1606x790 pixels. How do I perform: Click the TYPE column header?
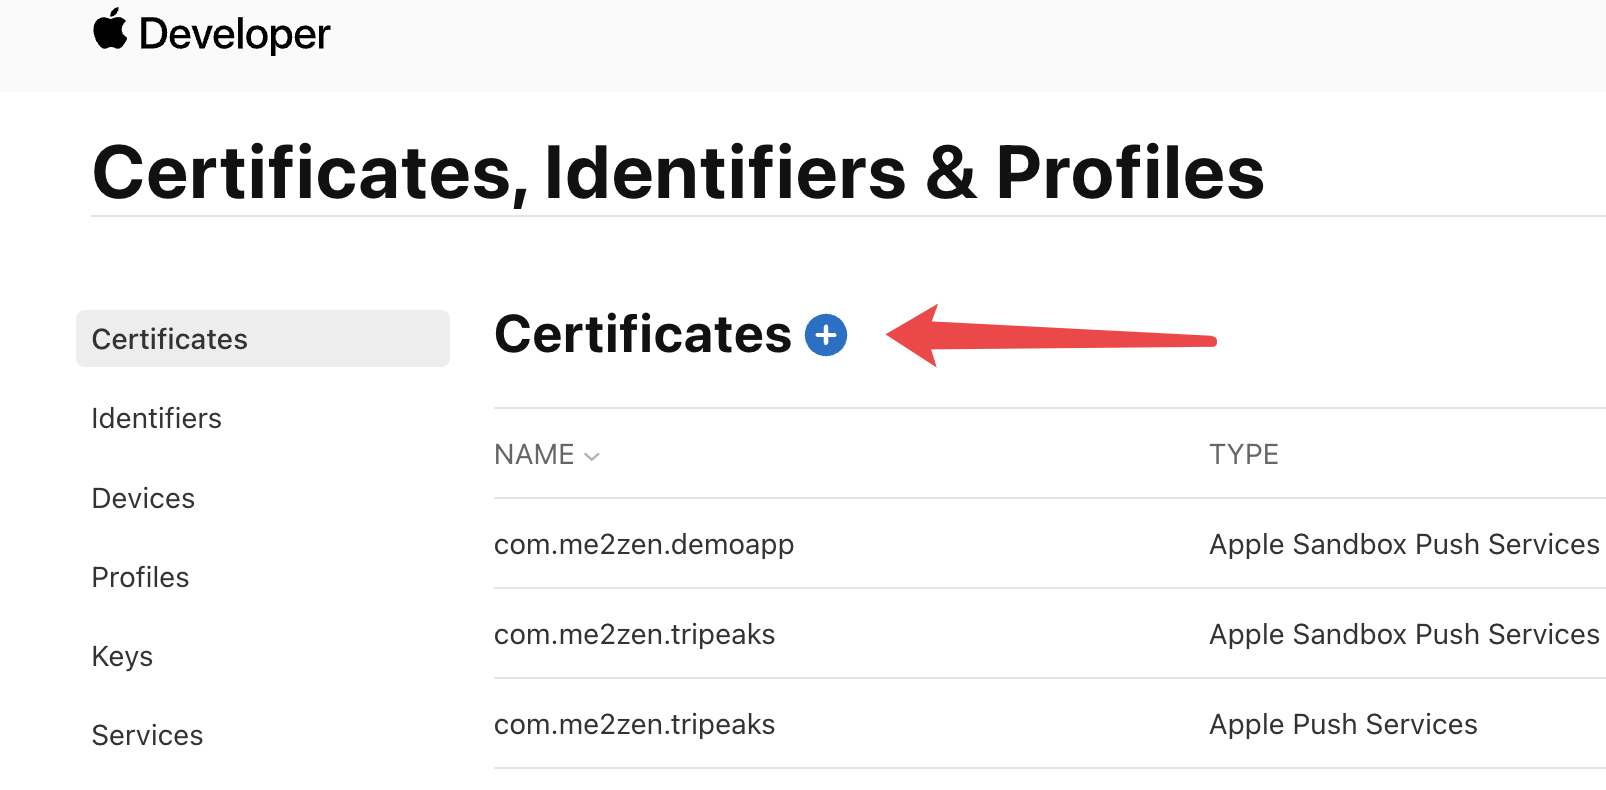1244,455
